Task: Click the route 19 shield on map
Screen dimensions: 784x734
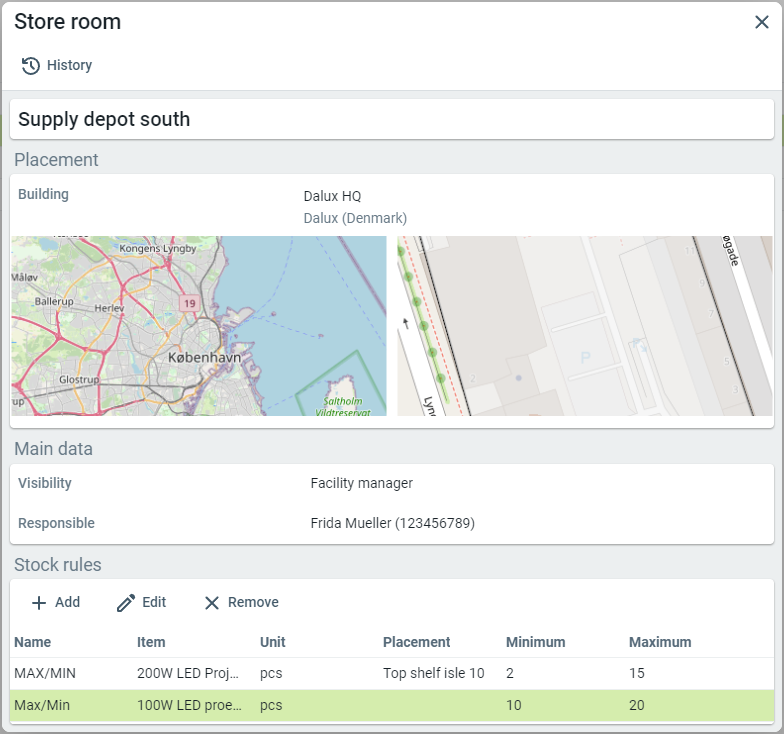Action: point(189,301)
